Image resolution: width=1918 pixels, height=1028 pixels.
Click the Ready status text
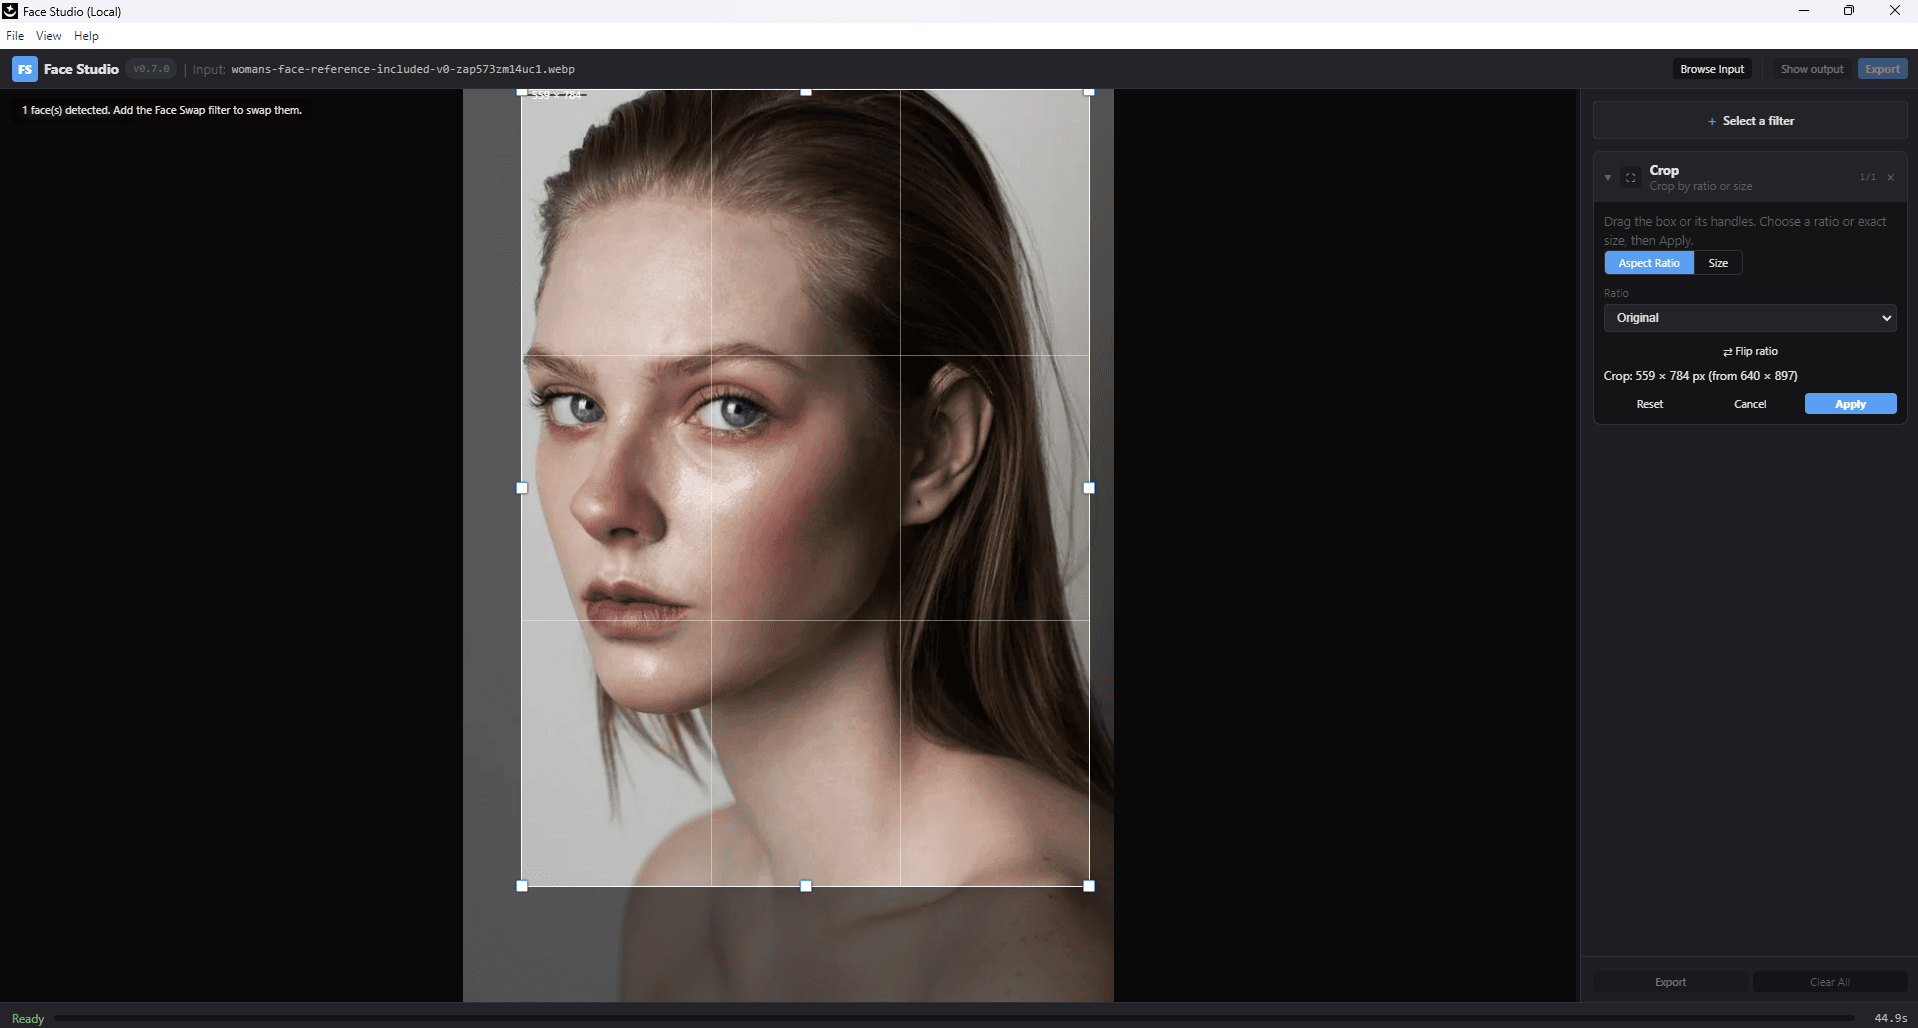28,1018
